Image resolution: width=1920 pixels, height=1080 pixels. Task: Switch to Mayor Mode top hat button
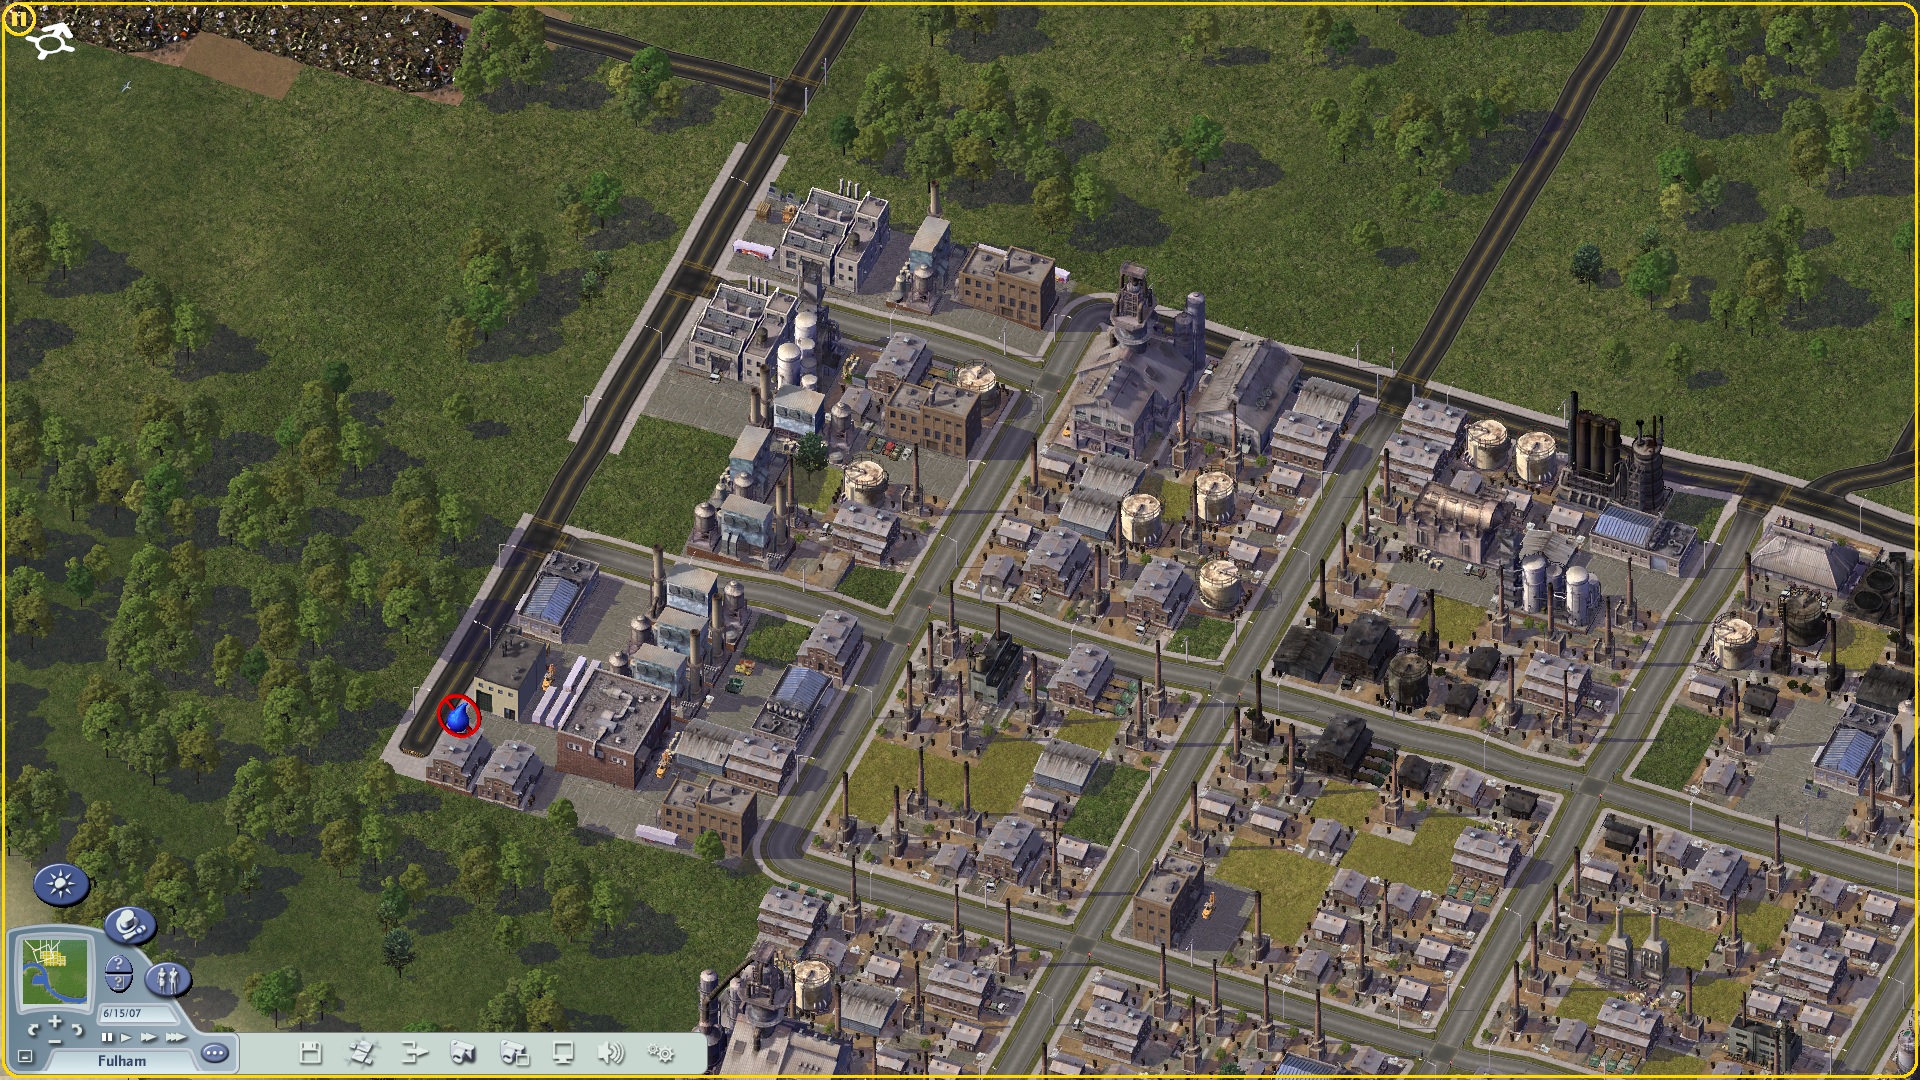129,926
